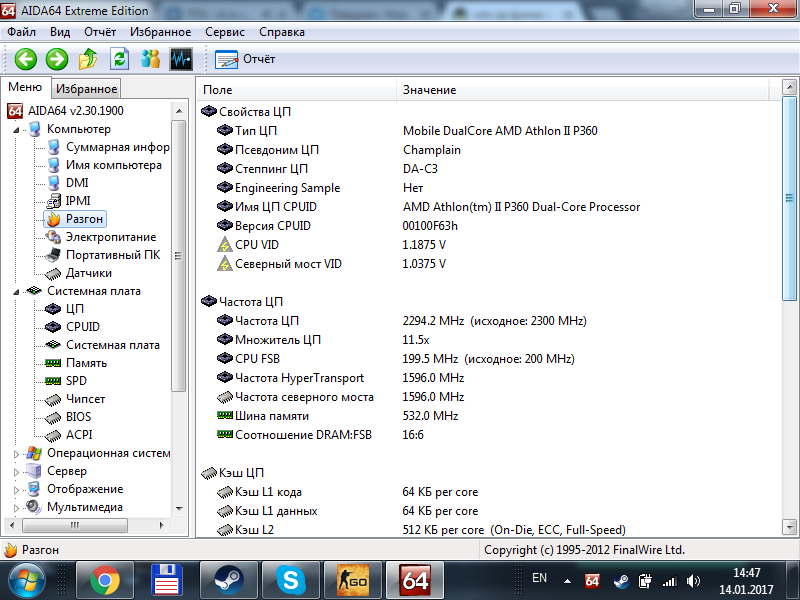
Task: Open the Избранное menu in menu bar
Action: pyautogui.click(x=160, y=32)
